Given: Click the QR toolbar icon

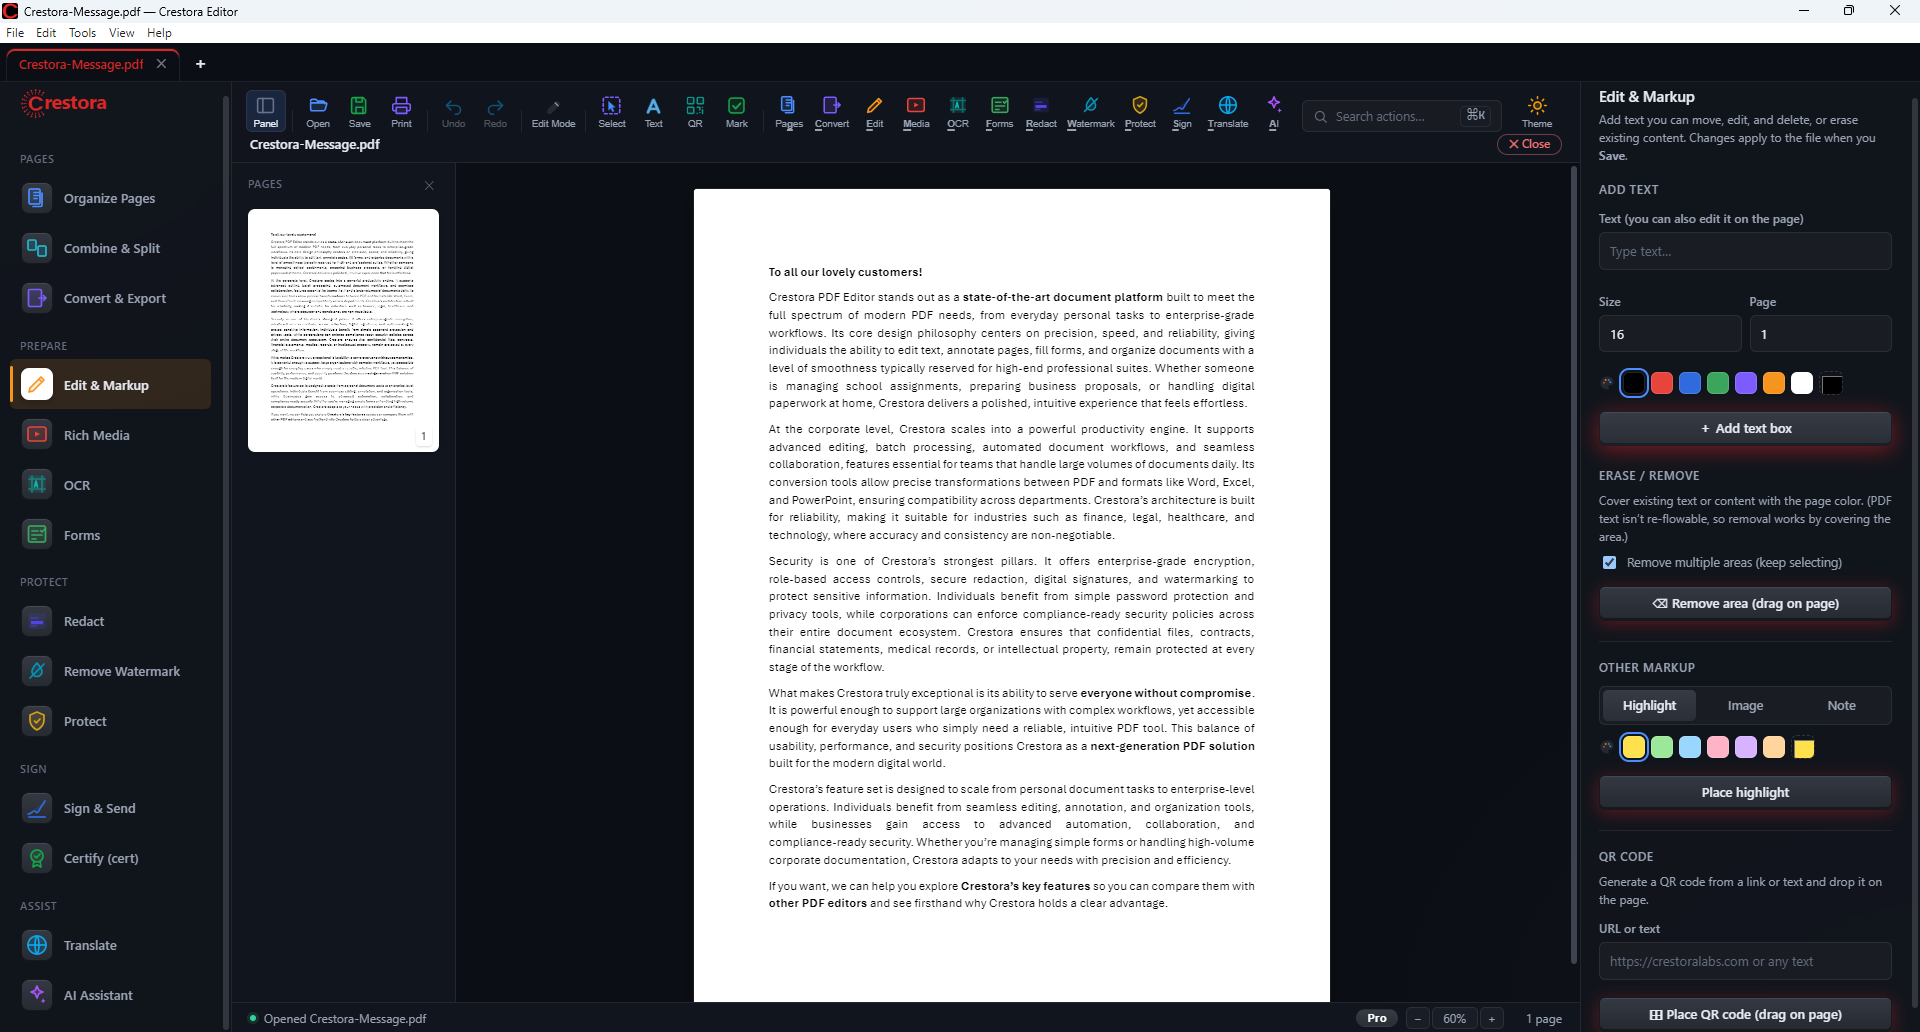Looking at the screenshot, I should [695, 111].
